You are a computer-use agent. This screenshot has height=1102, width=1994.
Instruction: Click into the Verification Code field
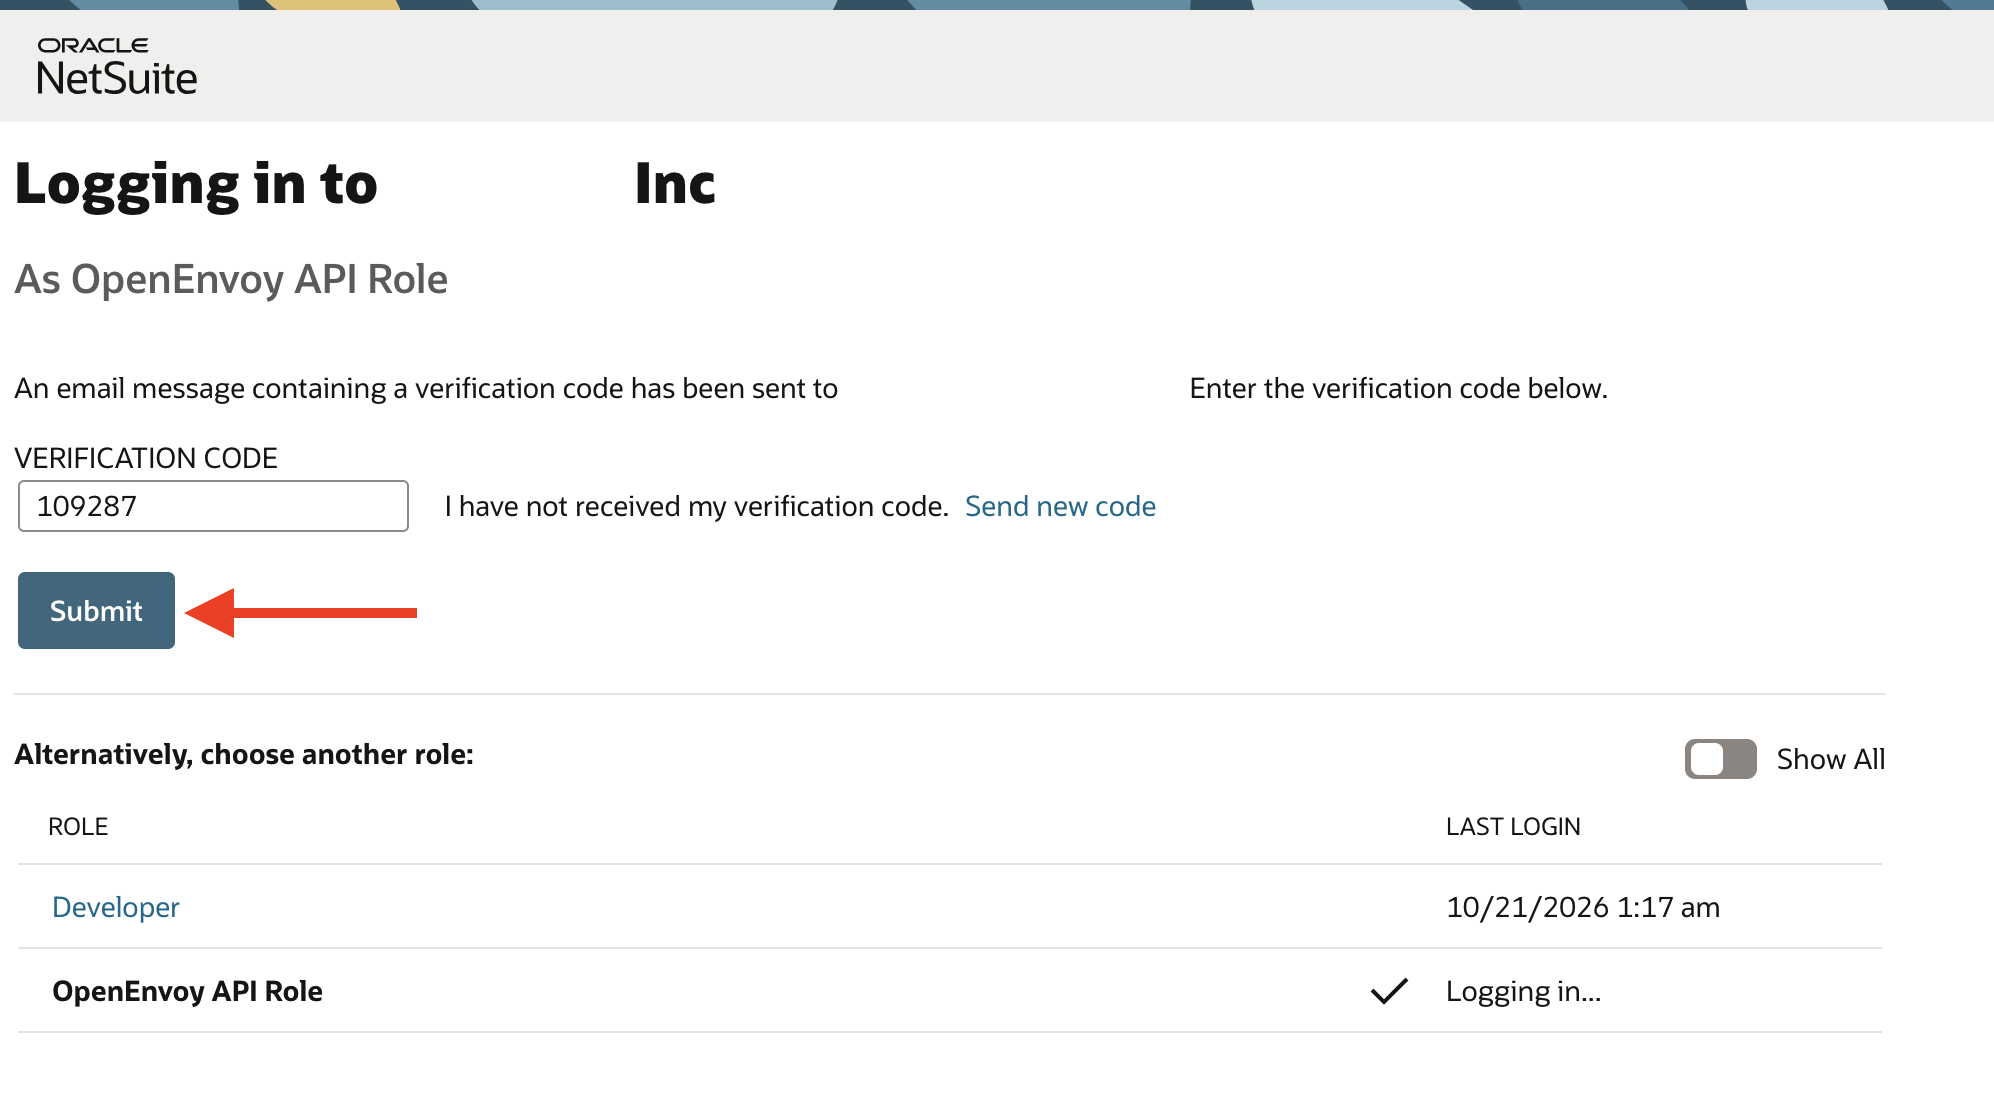coord(213,506)
